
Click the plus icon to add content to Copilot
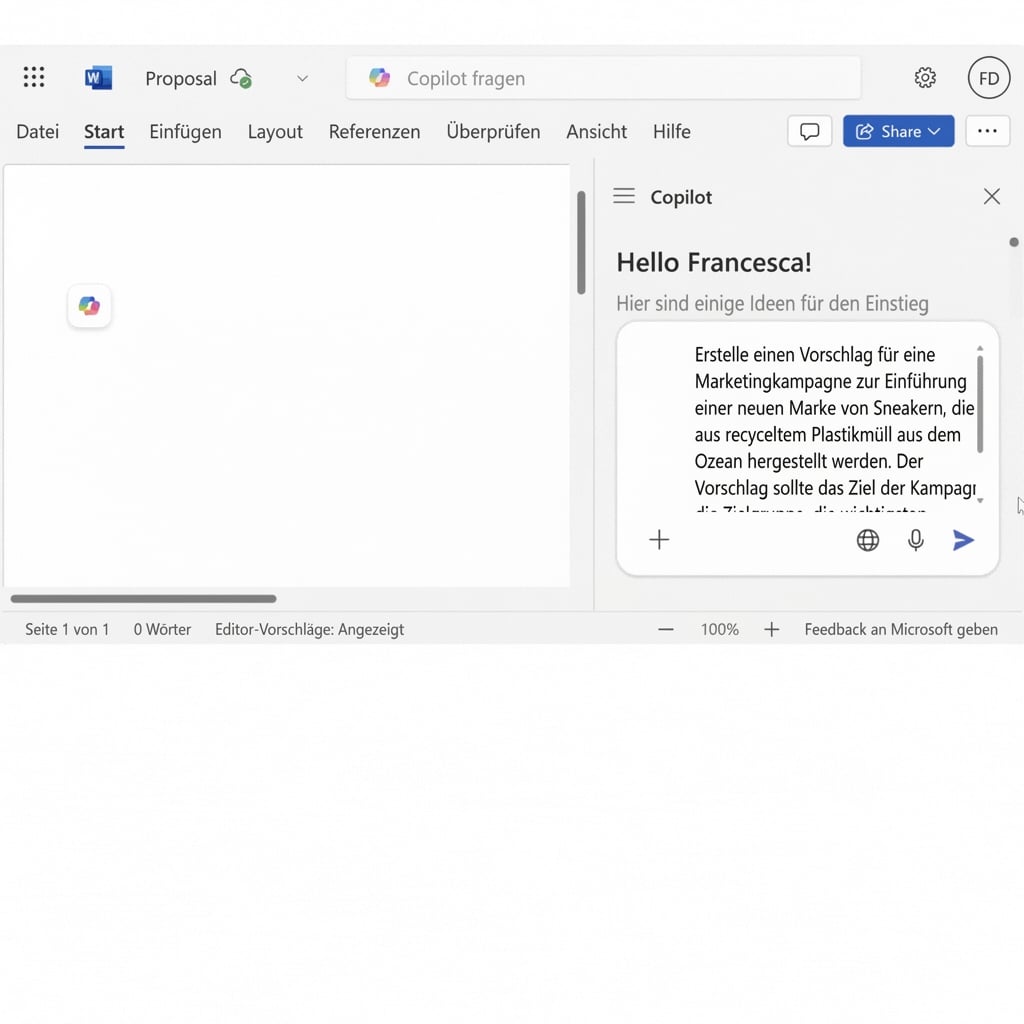click(x=659, y=540)
